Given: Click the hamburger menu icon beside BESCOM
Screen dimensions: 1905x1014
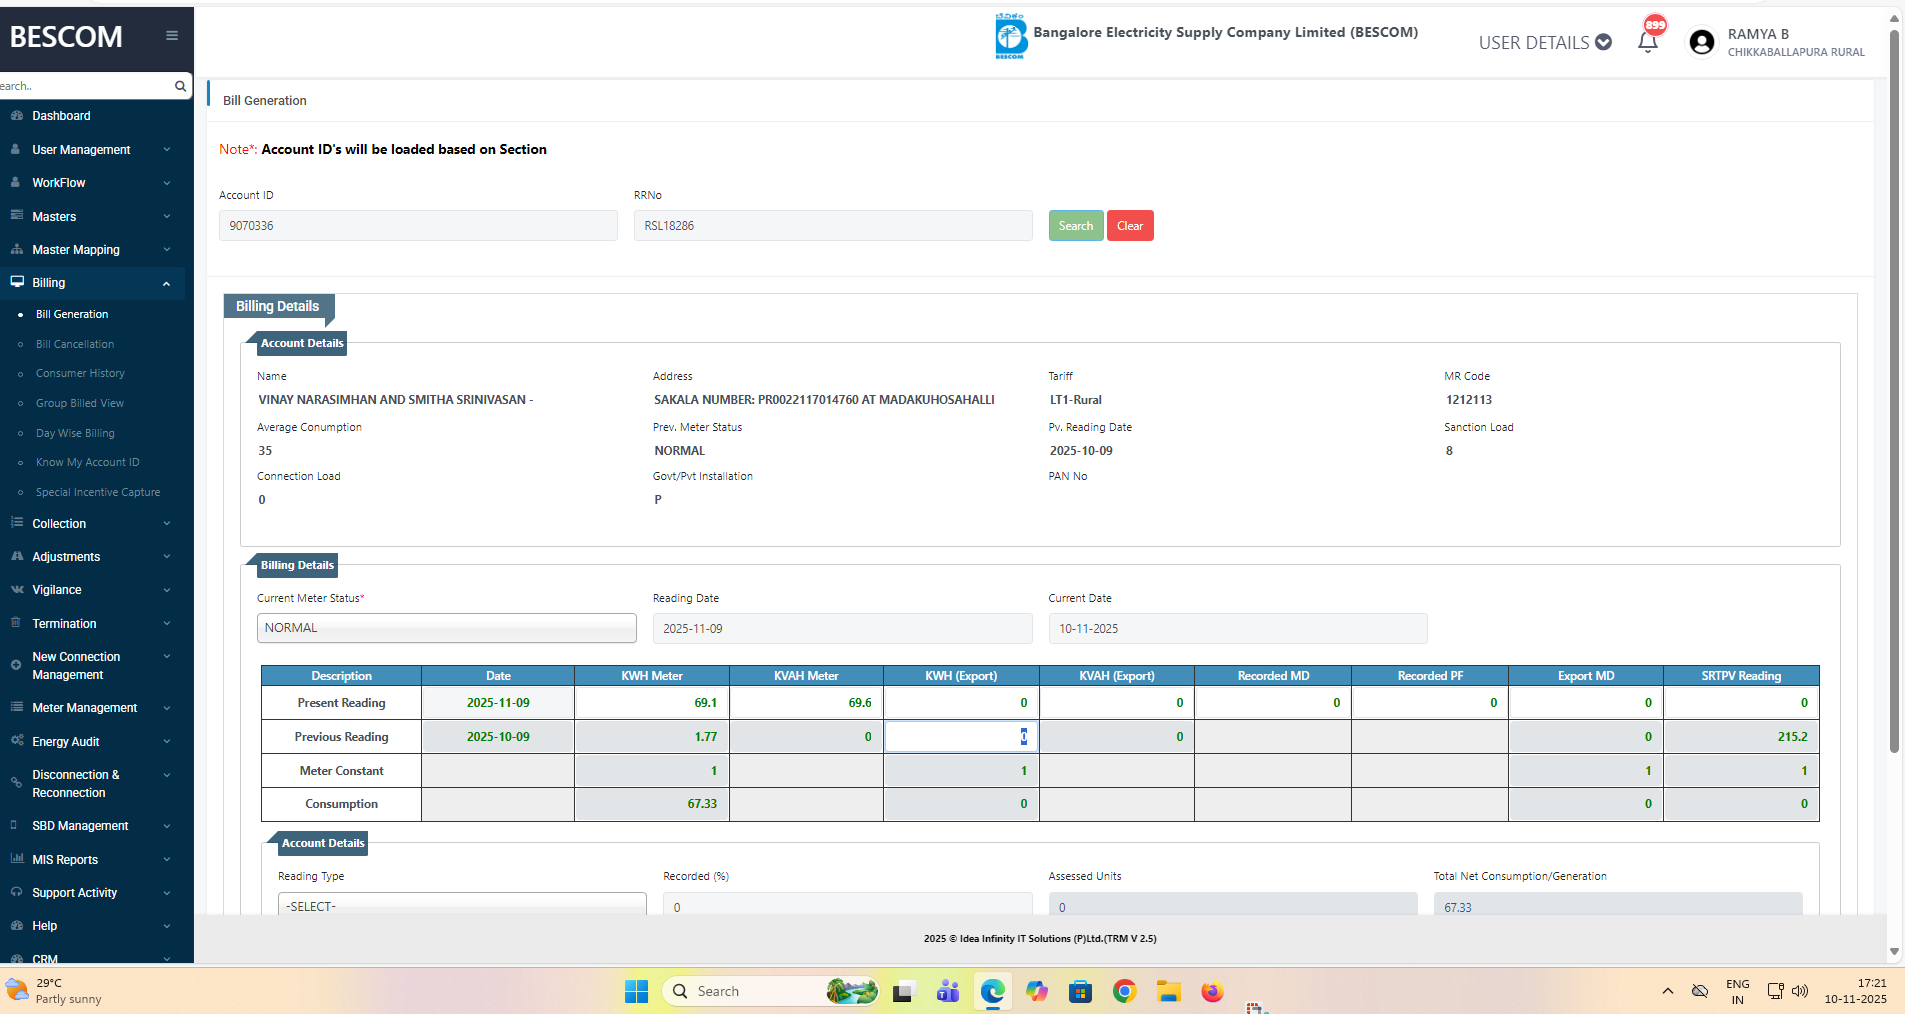Looking at the screenshot, I should pos(172,36).
